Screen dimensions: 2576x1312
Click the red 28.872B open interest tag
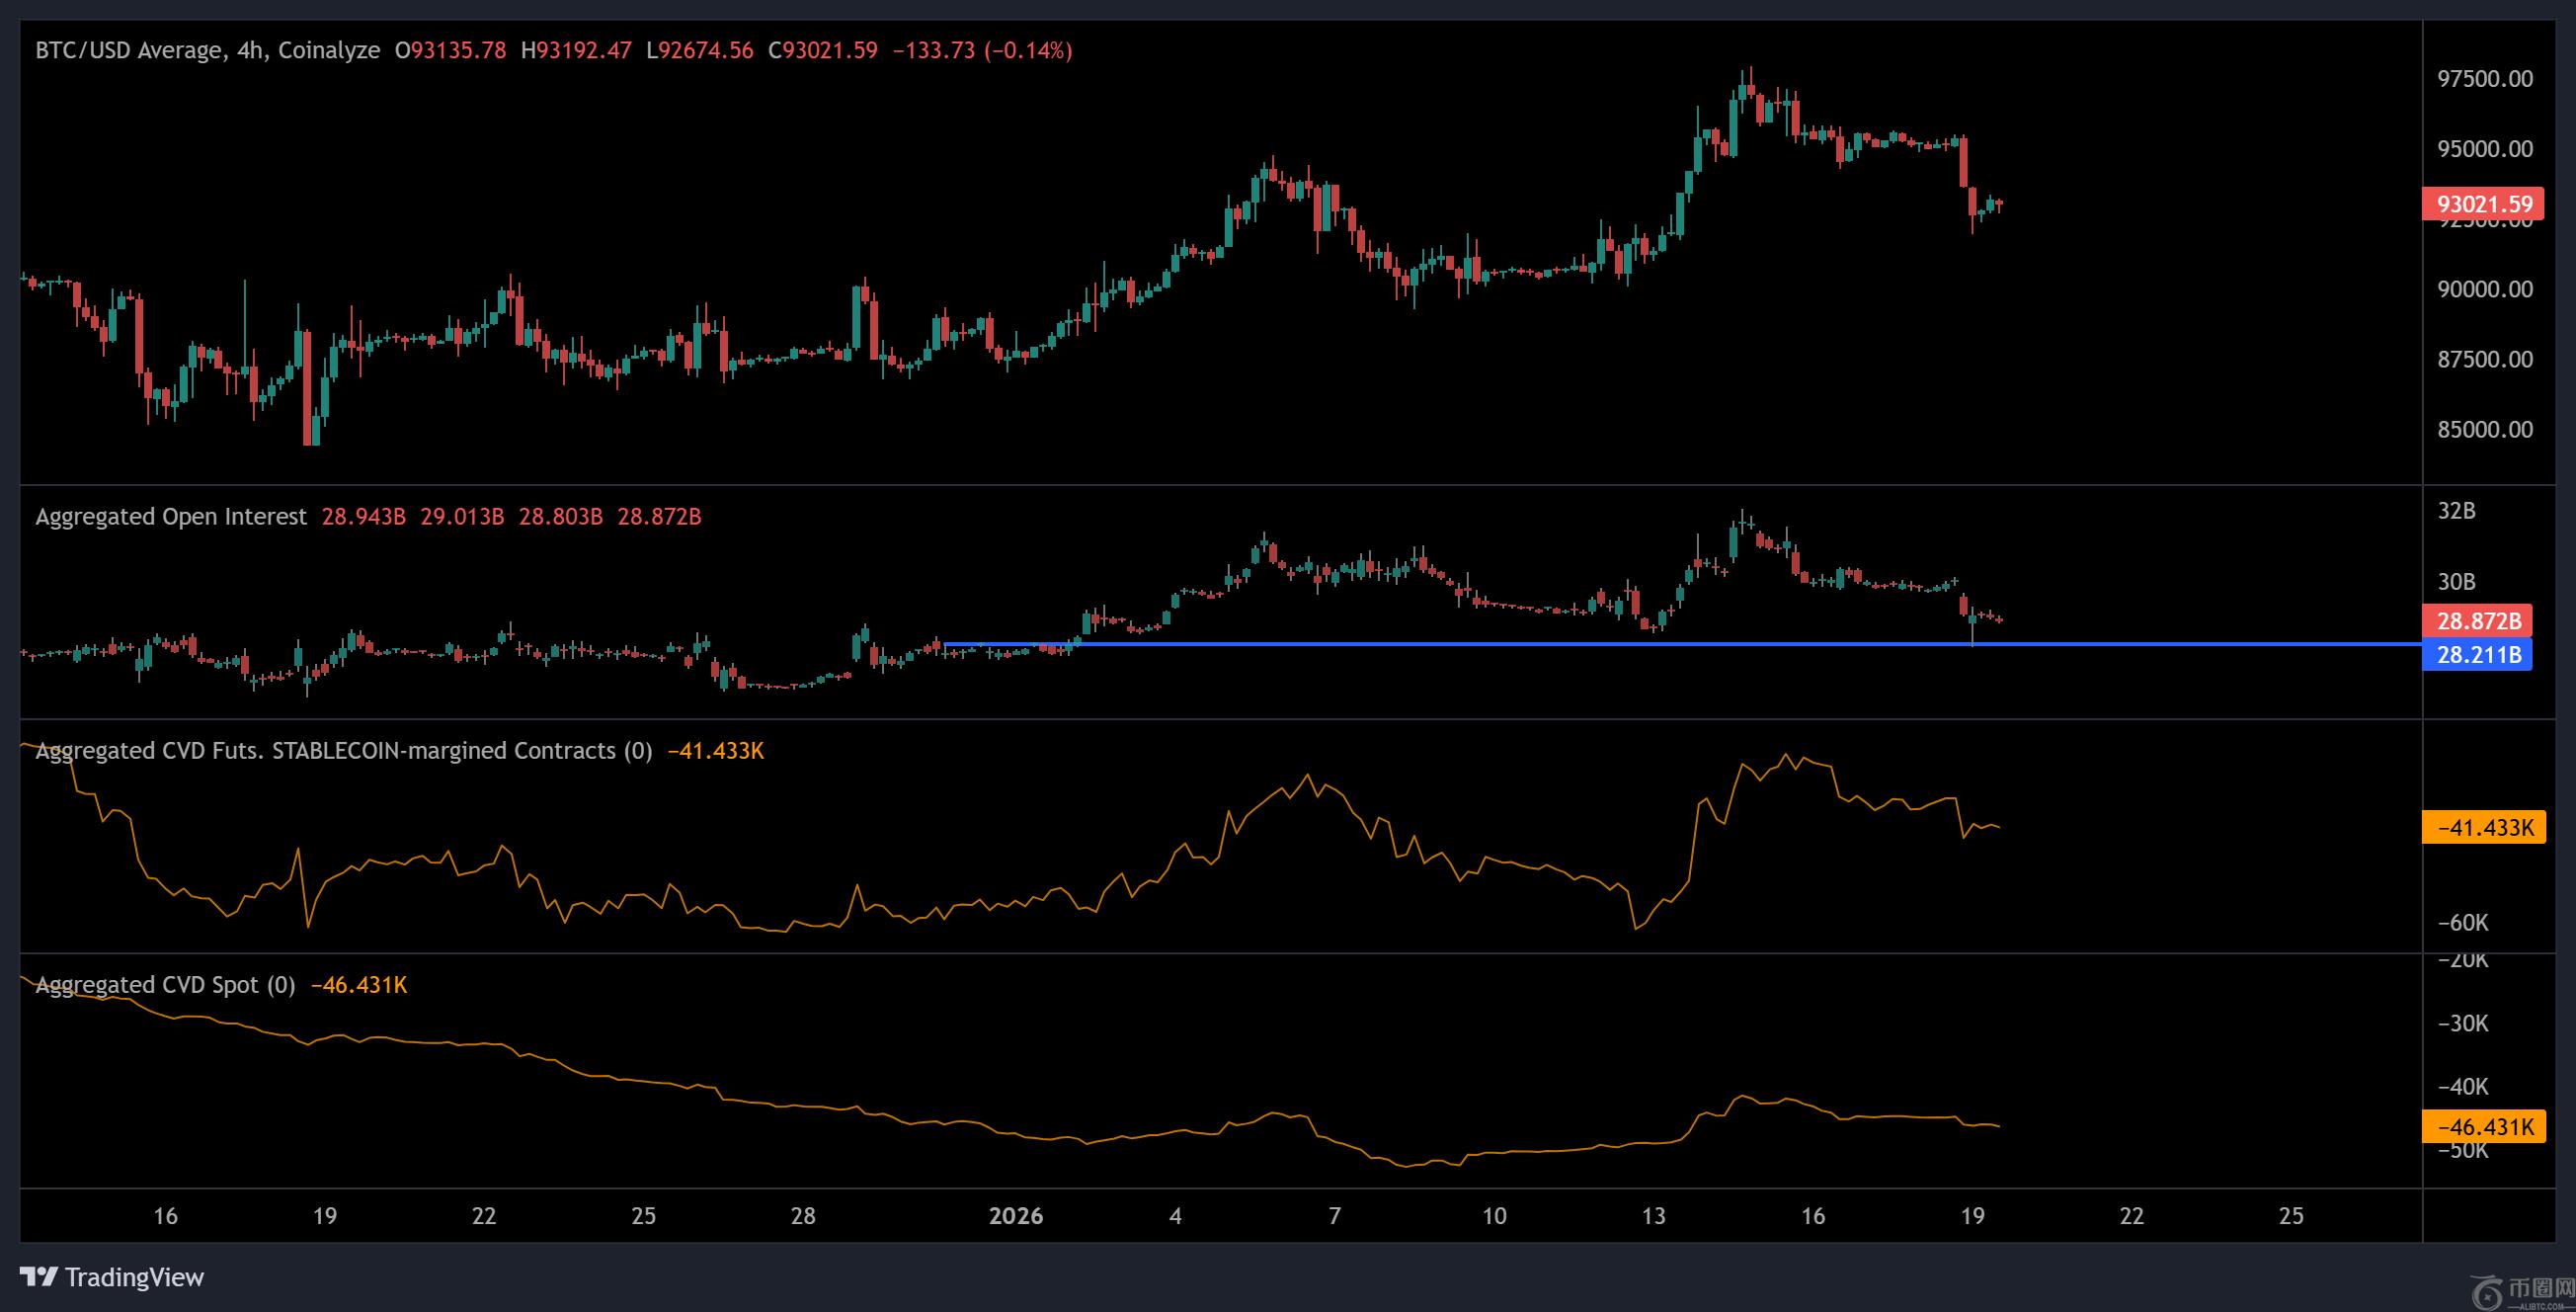2477,621
